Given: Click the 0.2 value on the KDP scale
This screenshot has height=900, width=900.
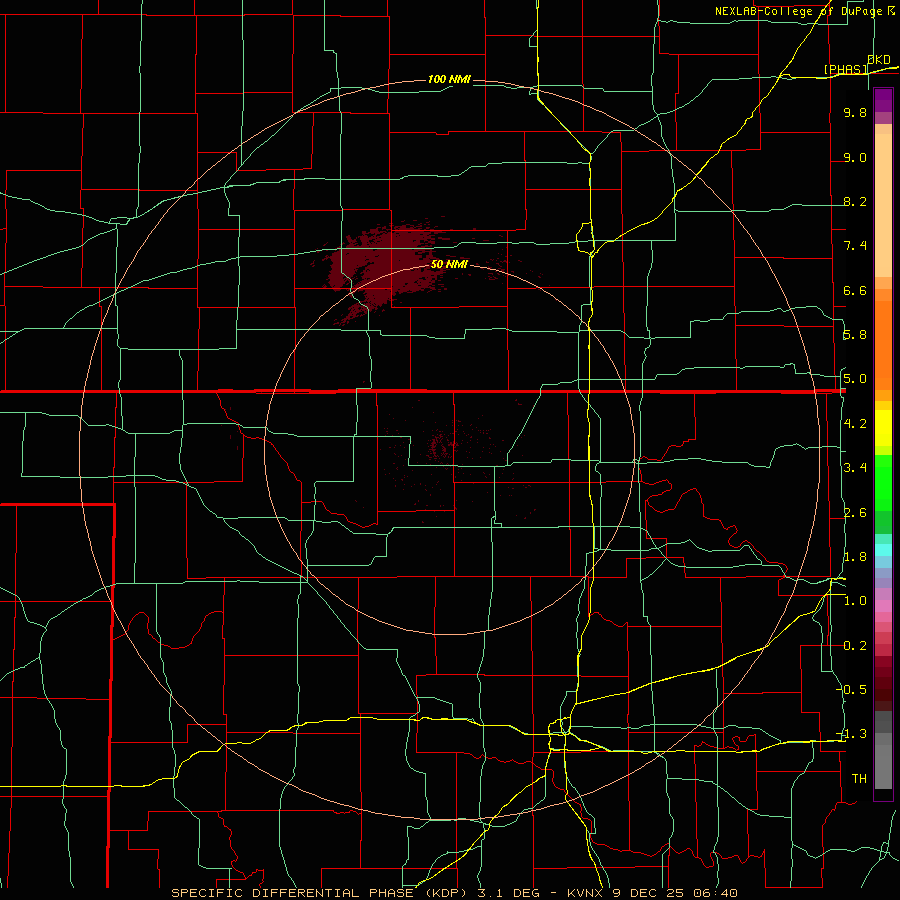Looking at the screenshot, I should tap(855, 646).
